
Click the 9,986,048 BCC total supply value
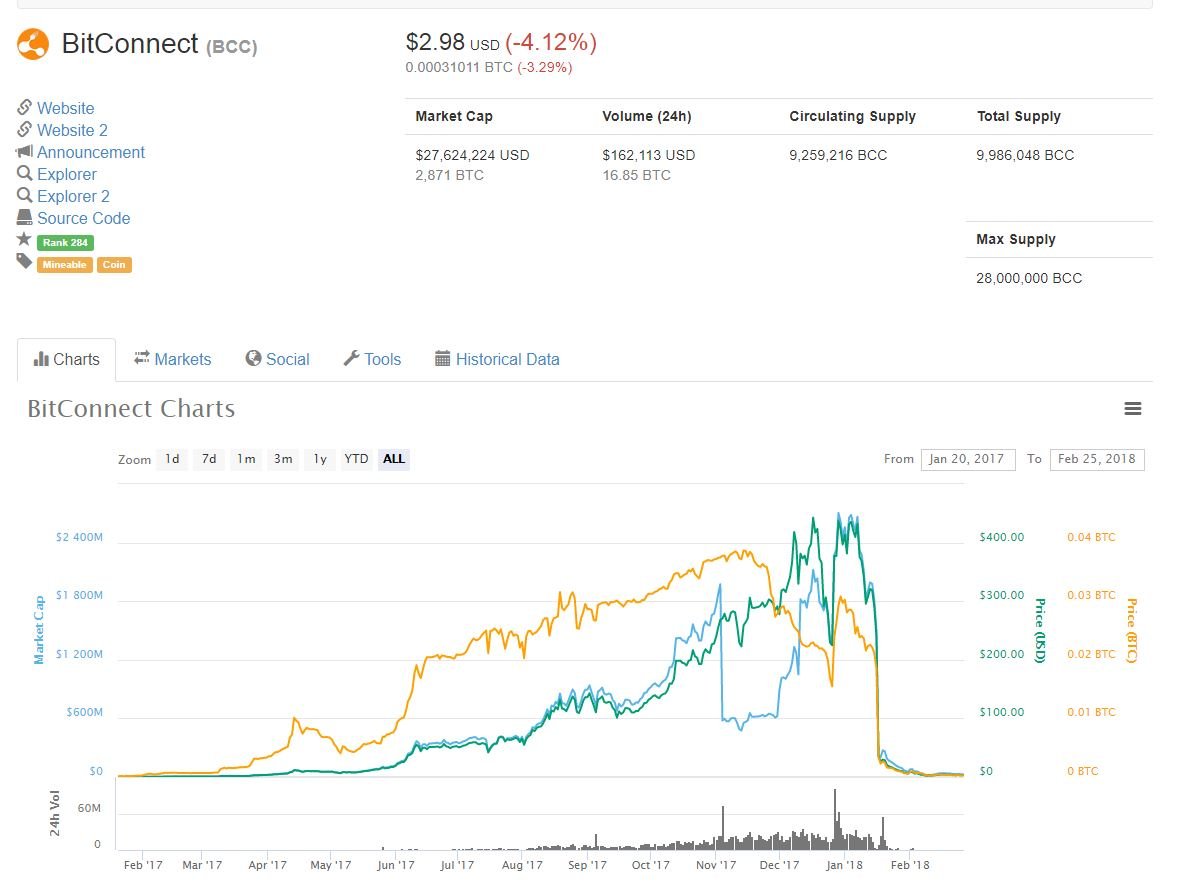1025,155
